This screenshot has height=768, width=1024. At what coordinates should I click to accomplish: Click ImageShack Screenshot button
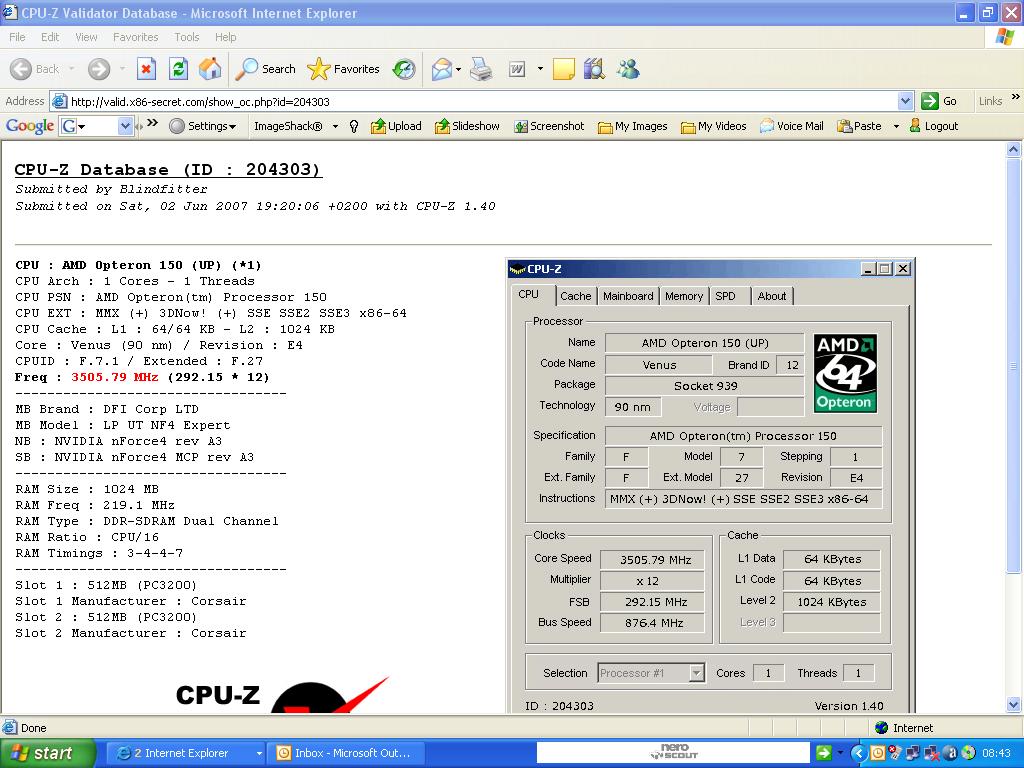pos(549,126)
